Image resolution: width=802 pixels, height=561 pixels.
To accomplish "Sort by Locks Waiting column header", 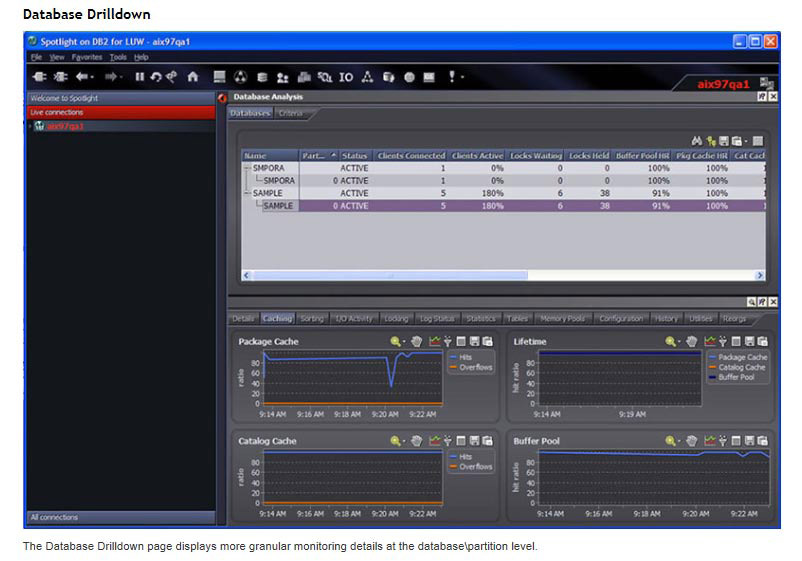I will (x=536, y=155).
